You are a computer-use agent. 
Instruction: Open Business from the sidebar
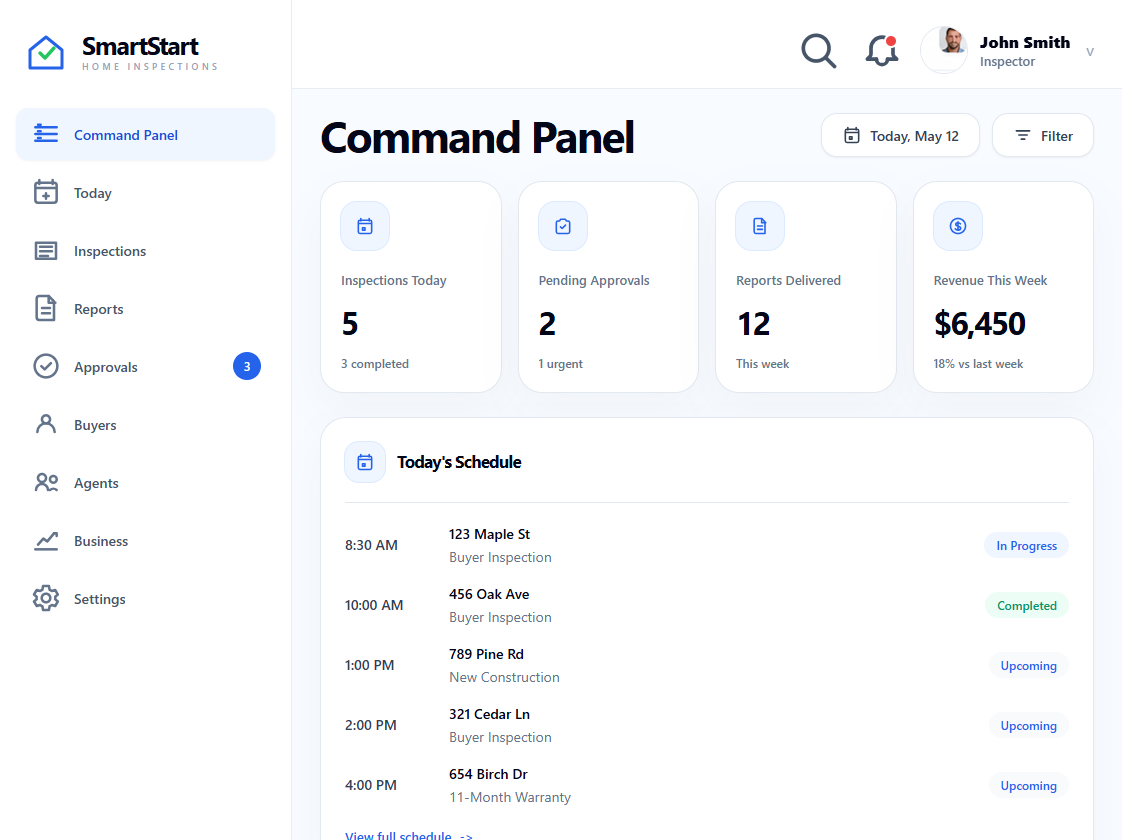[x=145, y=540]
